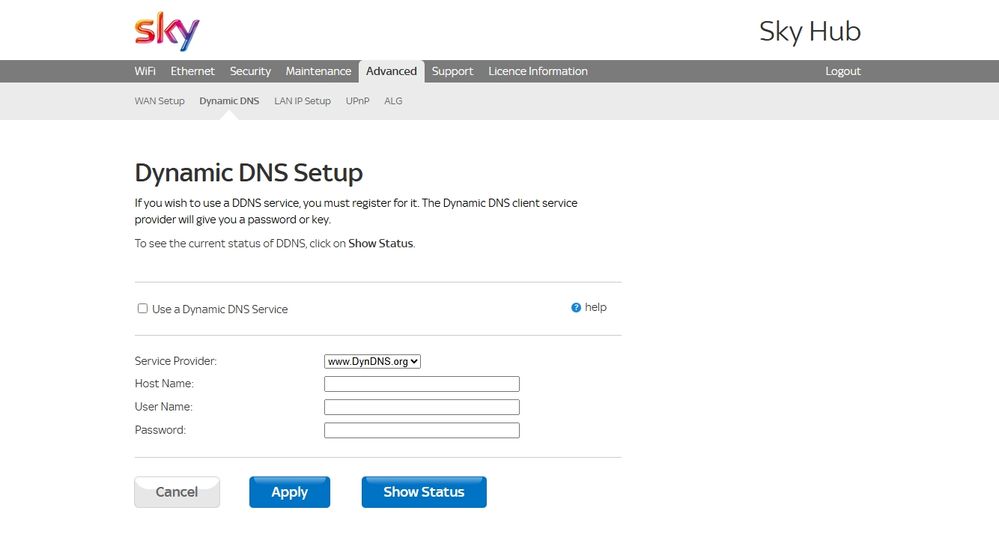Click the Sky logo
The image size is (999, 544).
point(167,31)
